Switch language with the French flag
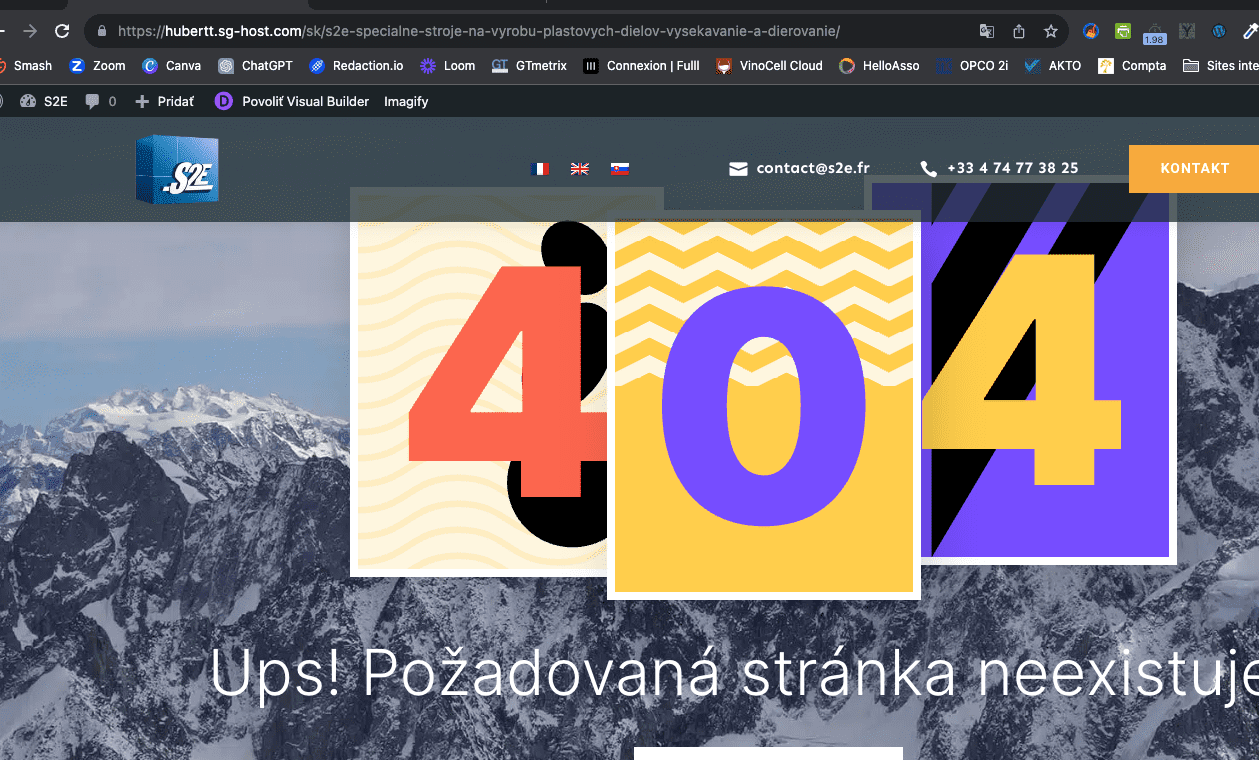Viewport: 1259px width, 760px height. (539, 169)
